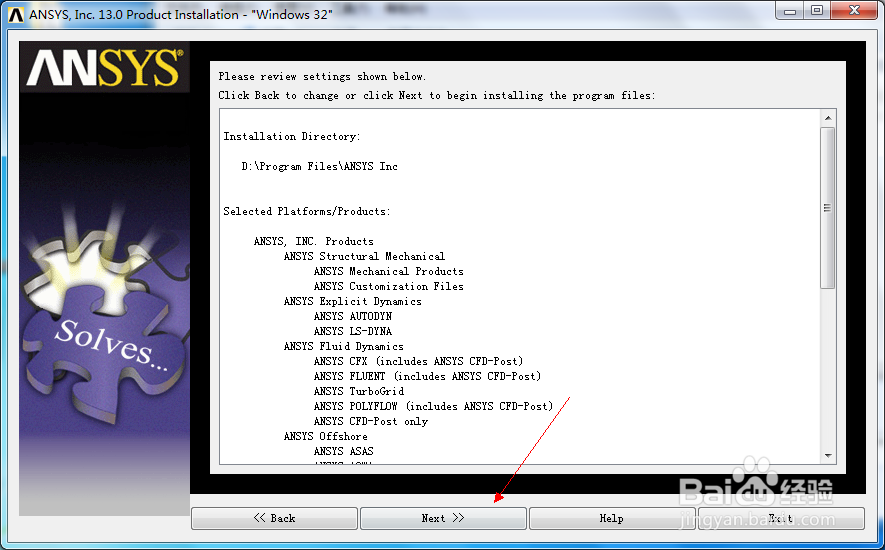
Task: Click the Exit button
Action: click(x=781, y=518)
